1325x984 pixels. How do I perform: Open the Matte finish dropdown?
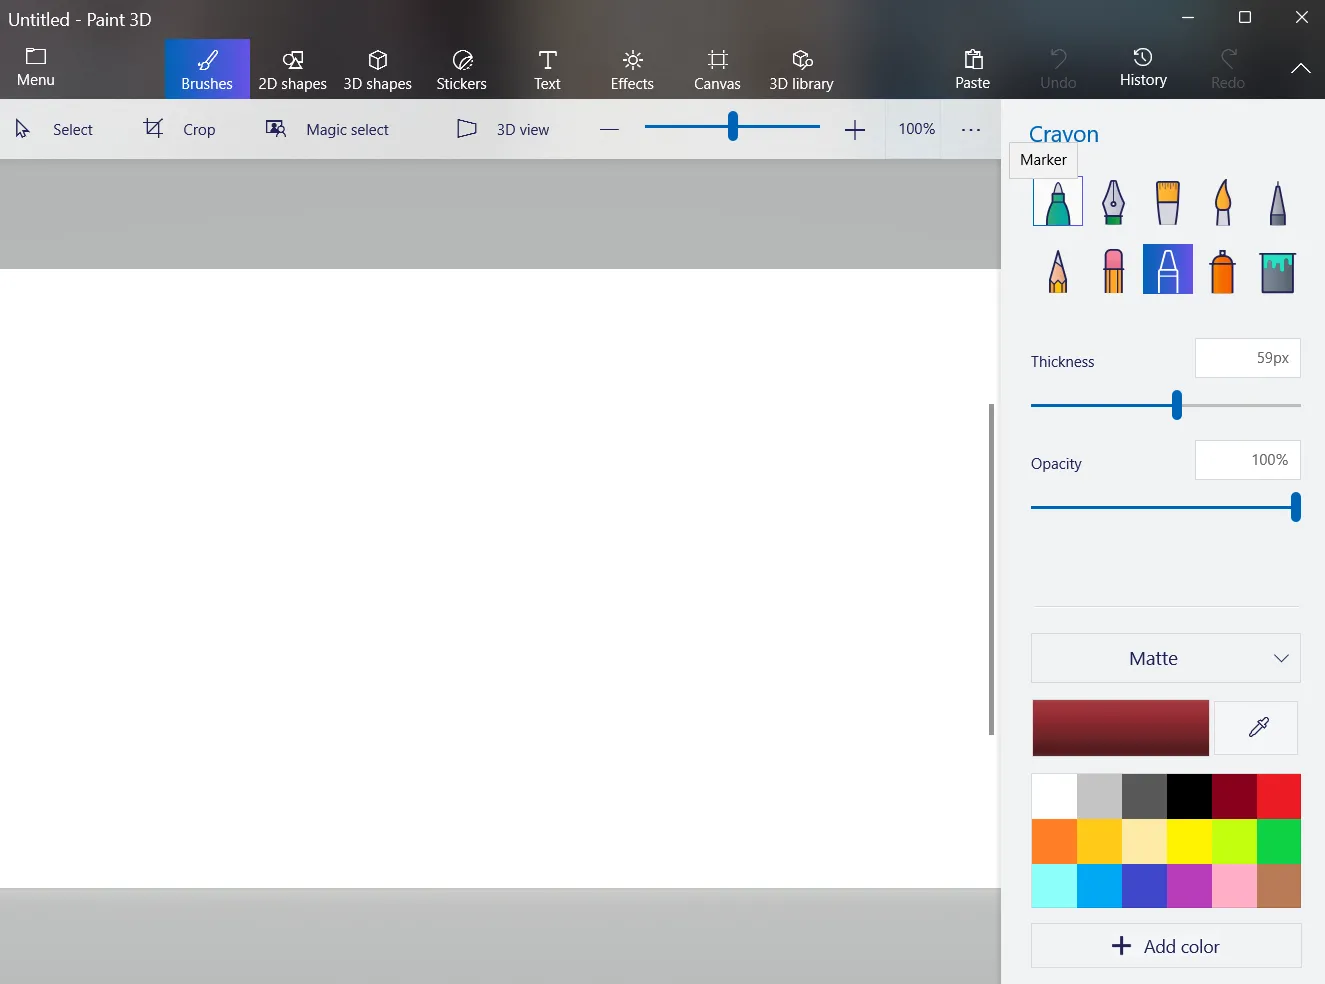(x=1165, y=658)
